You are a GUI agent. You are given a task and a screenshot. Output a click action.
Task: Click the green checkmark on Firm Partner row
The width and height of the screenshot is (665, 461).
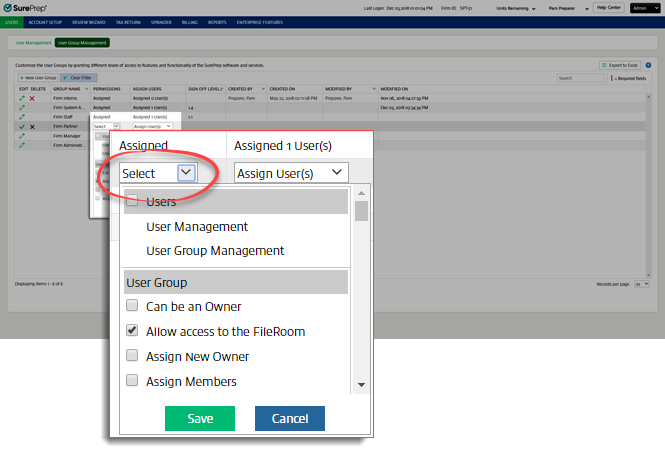(x=22, y=127)
